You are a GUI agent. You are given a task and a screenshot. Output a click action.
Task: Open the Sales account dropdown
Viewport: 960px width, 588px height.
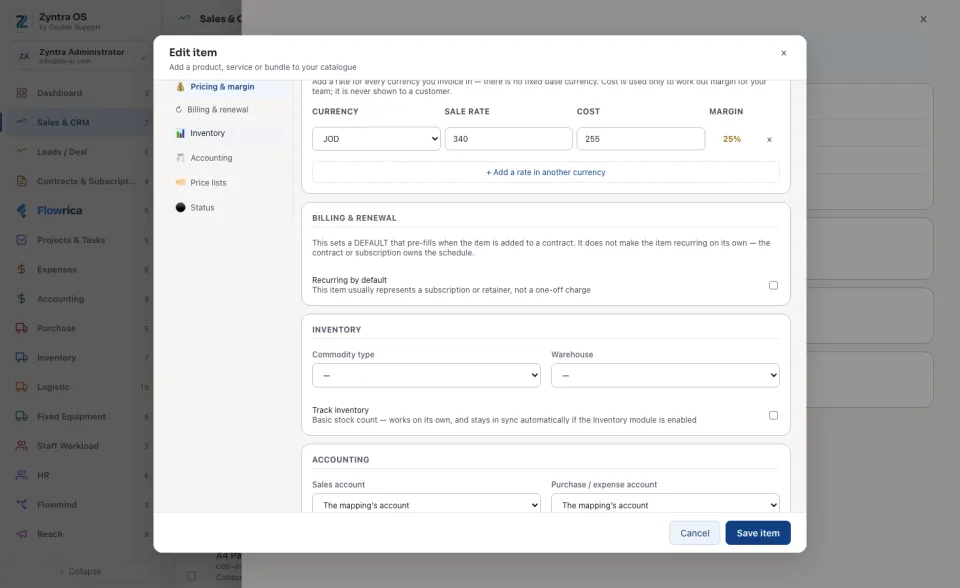tap(426, 504)
